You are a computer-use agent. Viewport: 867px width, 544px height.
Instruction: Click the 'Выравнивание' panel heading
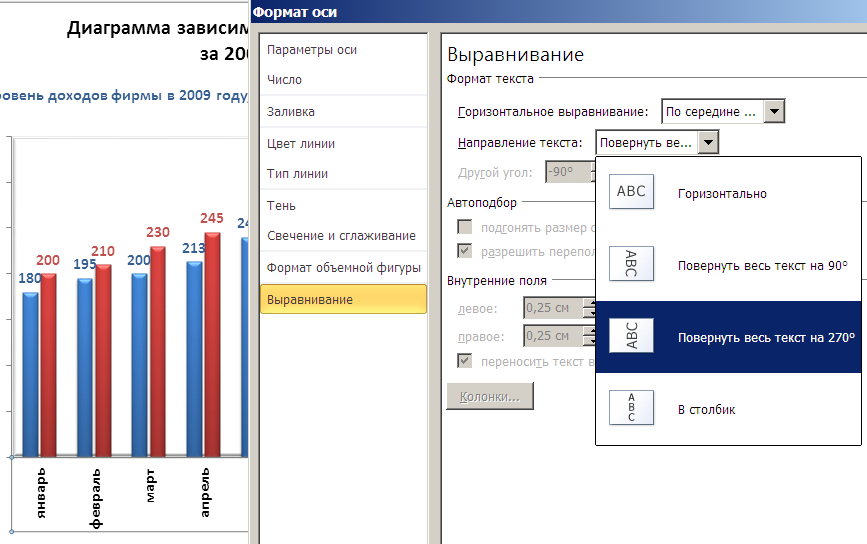coord(515,55)
